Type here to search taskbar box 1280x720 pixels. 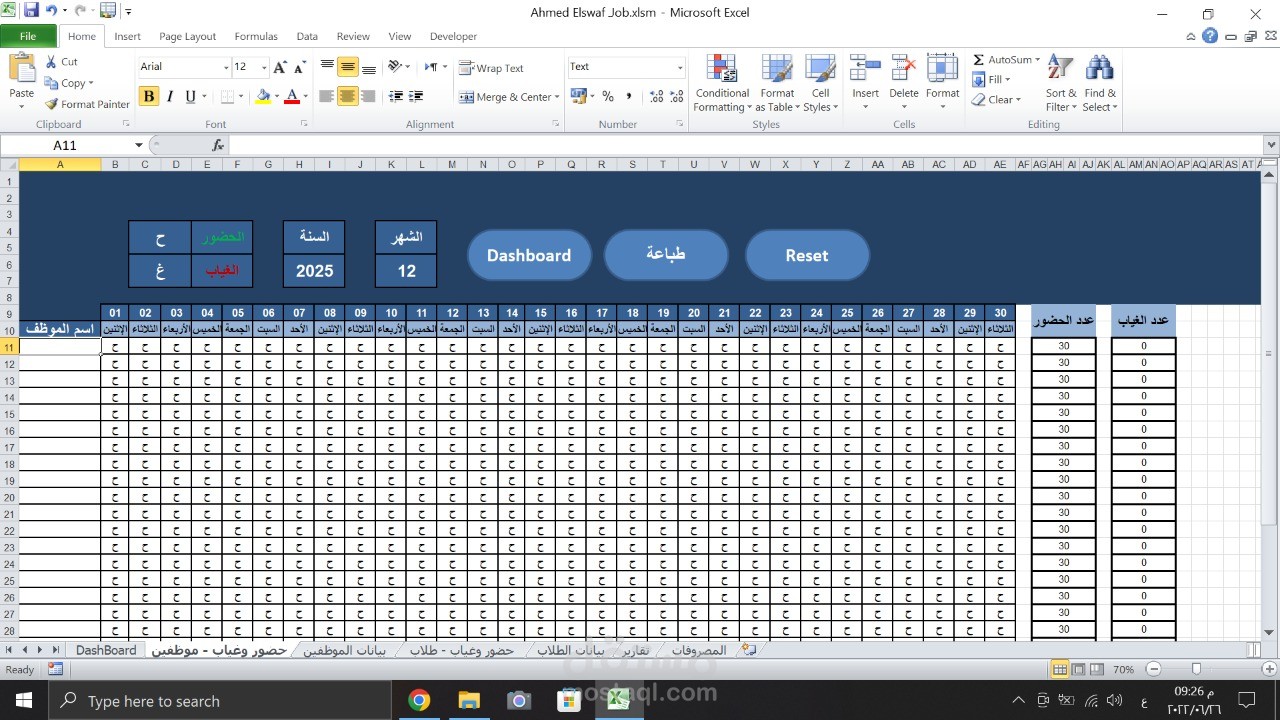(220, 701)
